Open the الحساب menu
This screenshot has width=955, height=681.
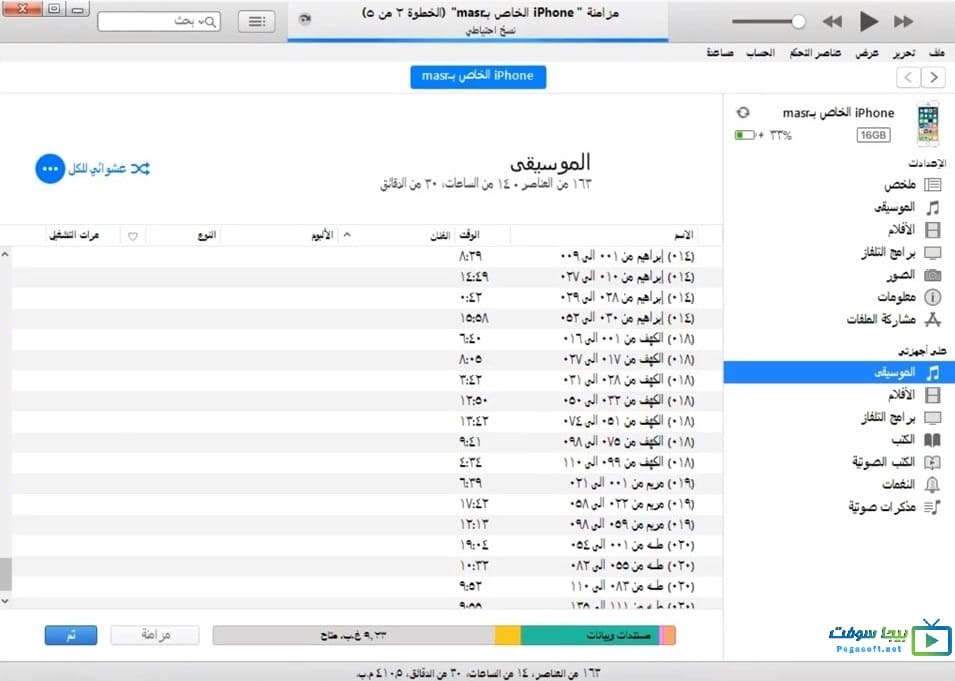[x=760, y=53]
